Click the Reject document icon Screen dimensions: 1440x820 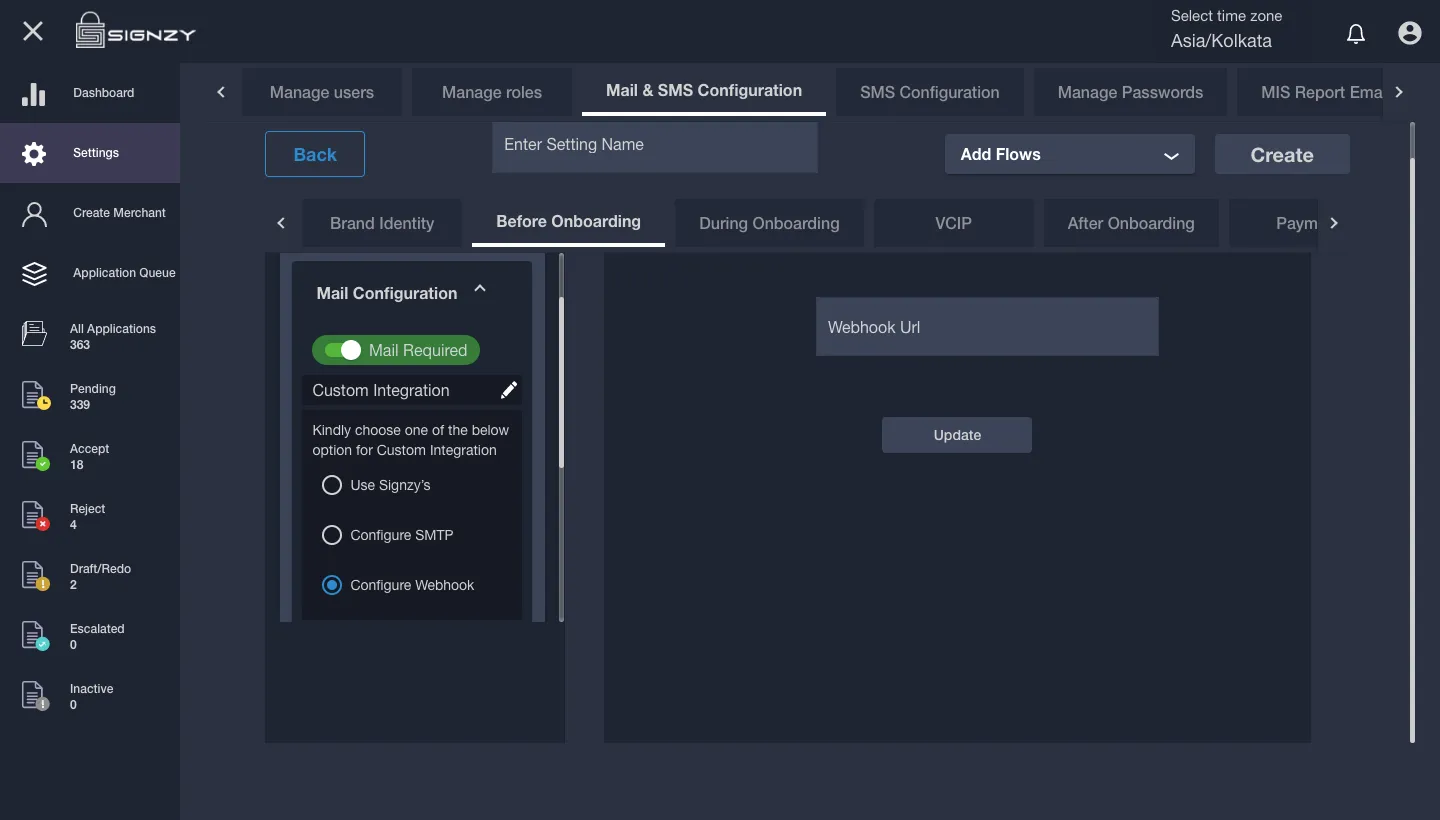tap(35, 515)
